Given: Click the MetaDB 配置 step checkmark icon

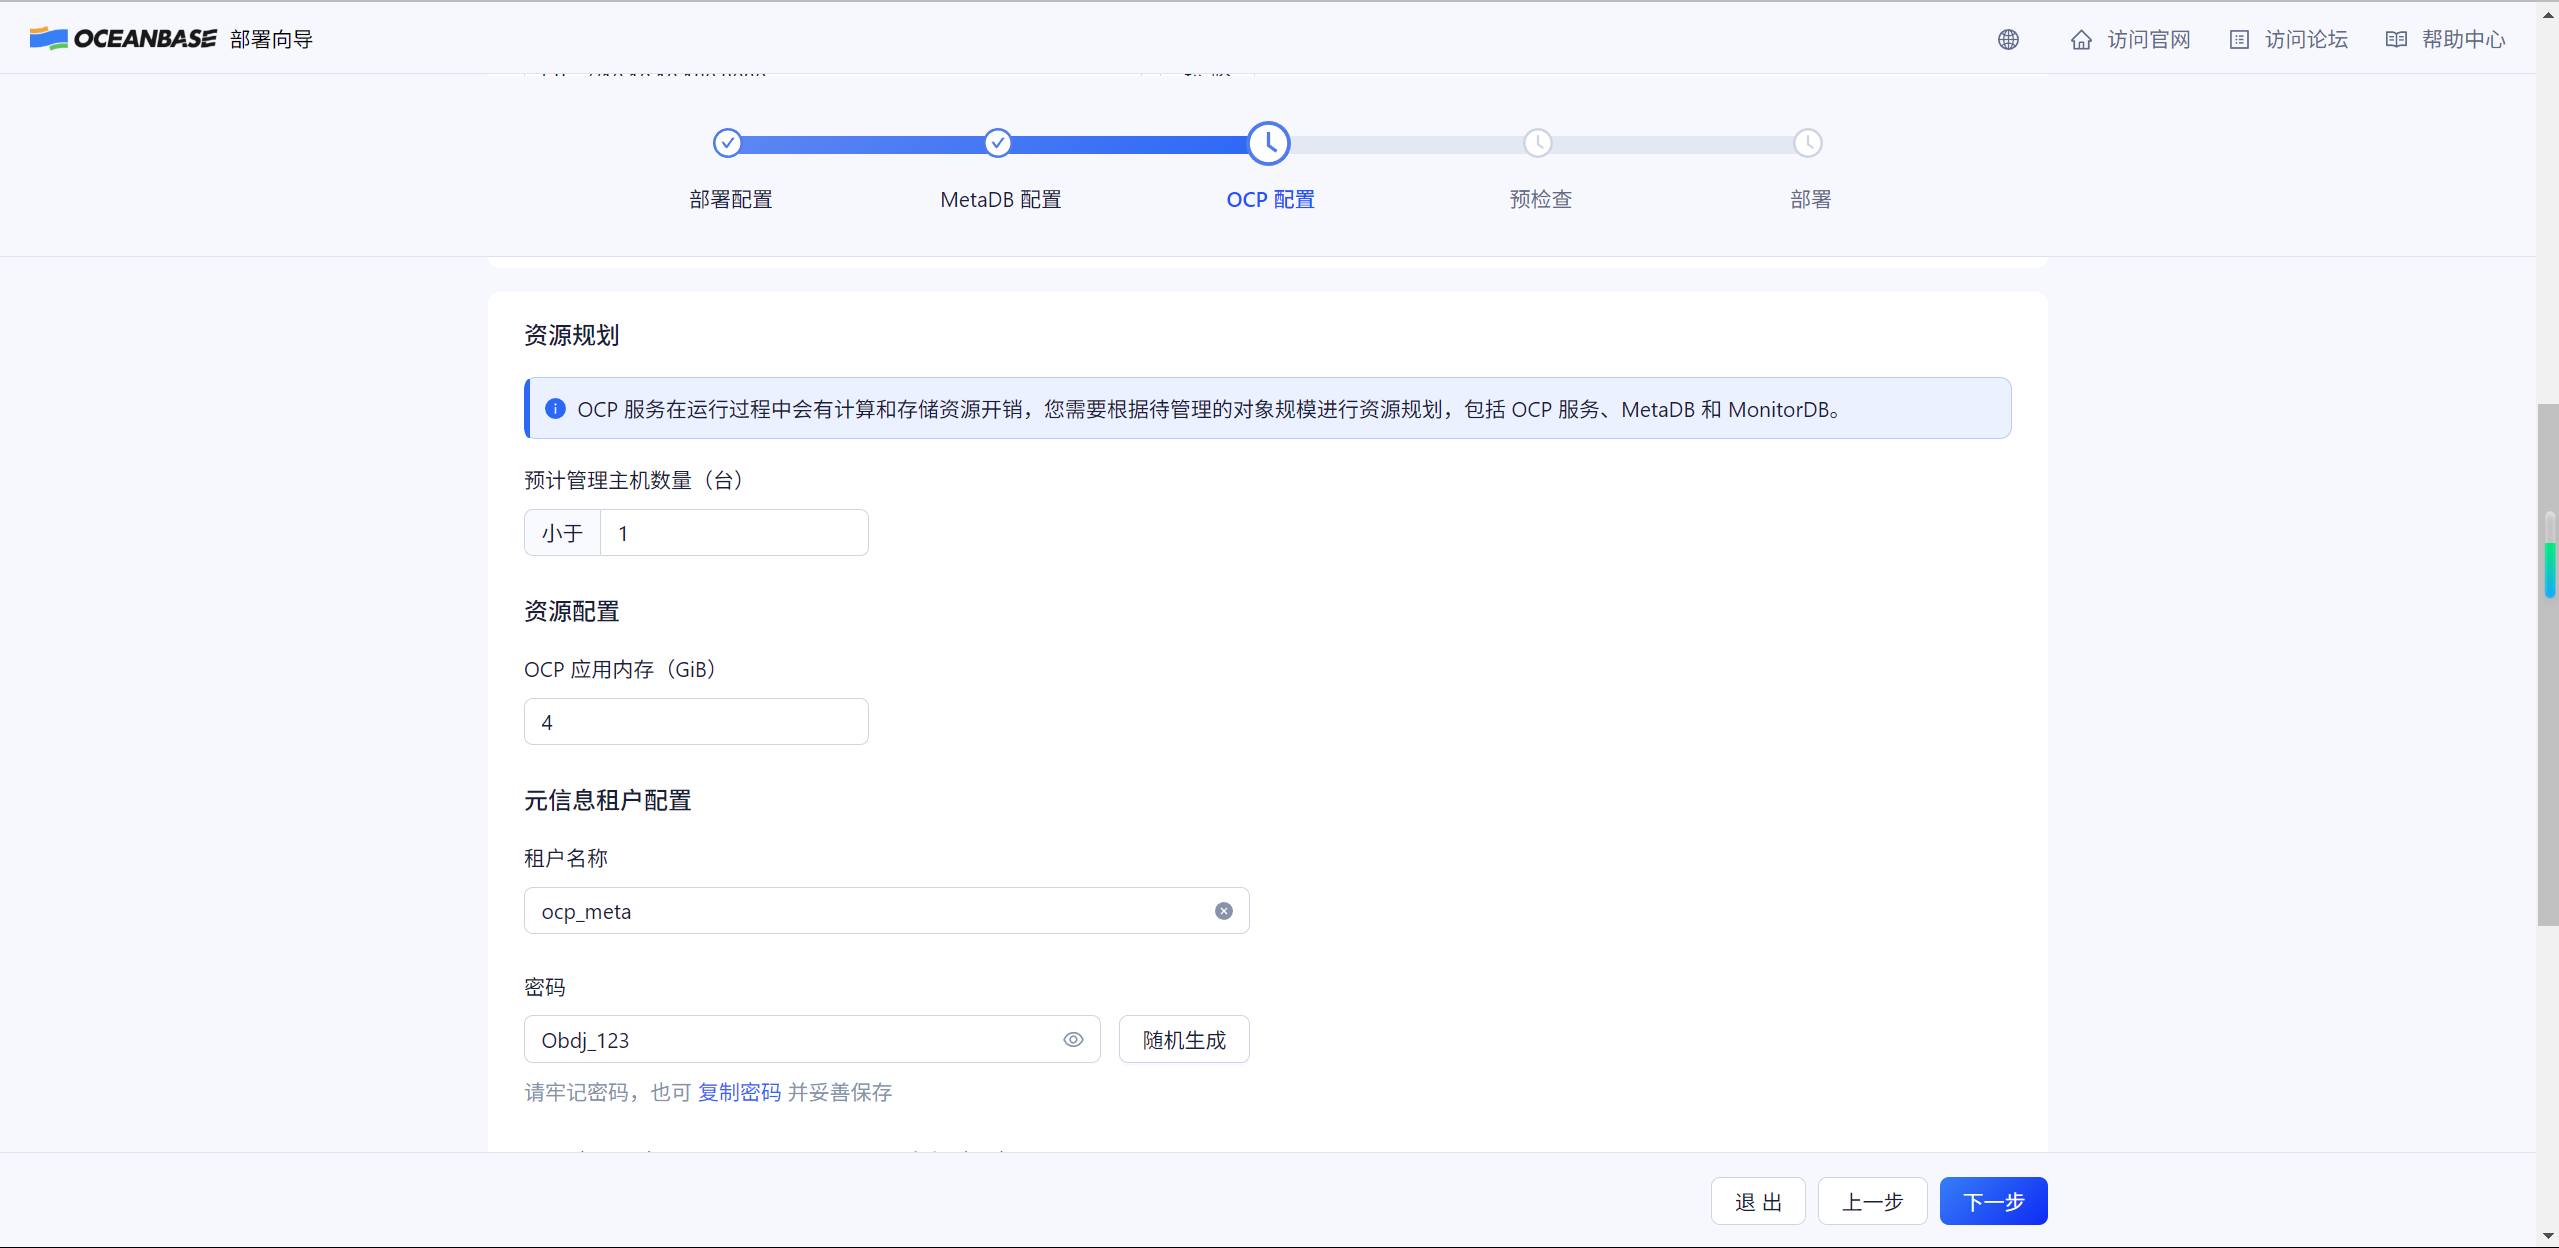Looking at the screenshot, I should tap(997, 143).
